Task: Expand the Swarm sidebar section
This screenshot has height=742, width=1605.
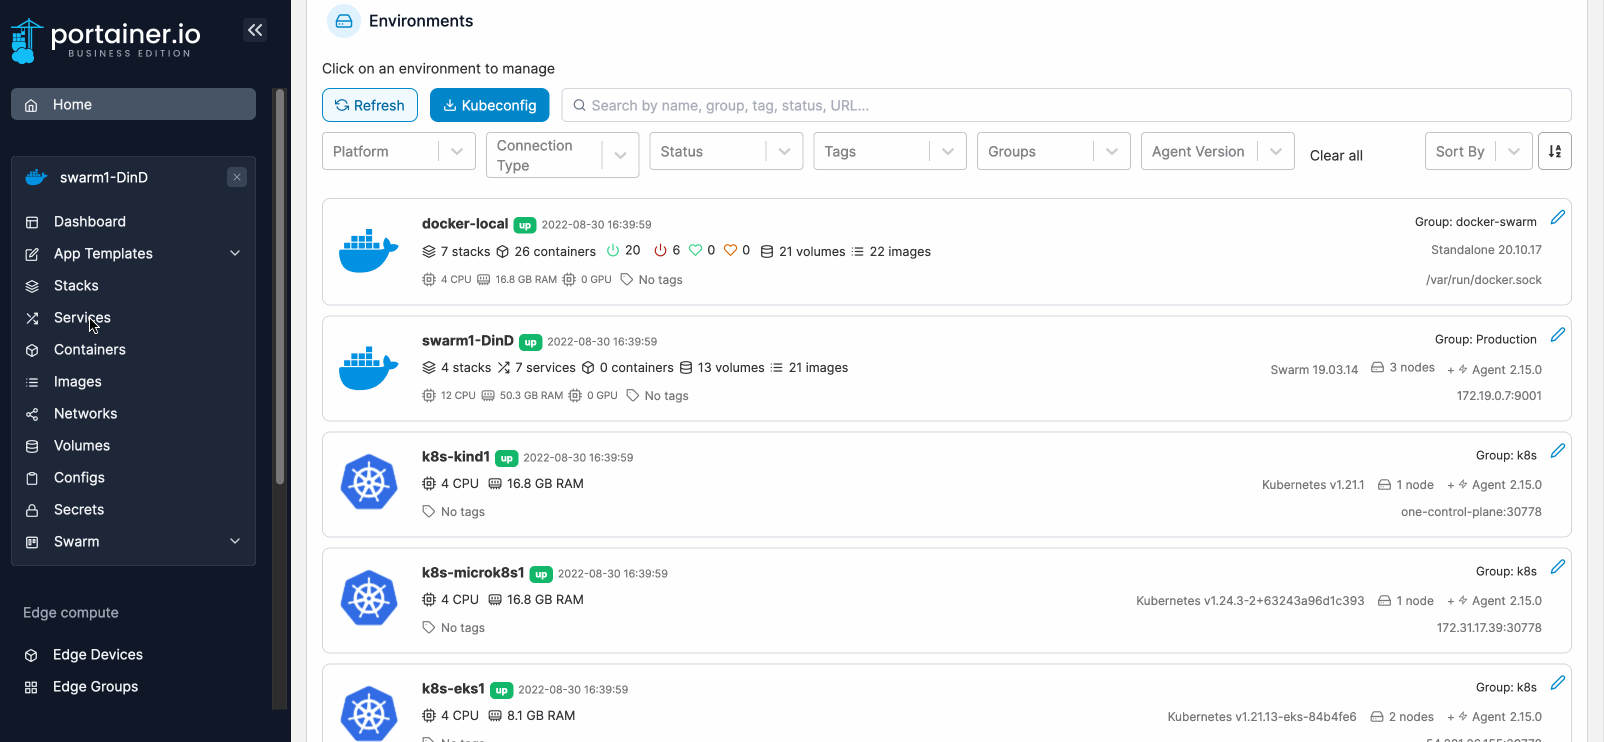Action: tap(235, 541)
